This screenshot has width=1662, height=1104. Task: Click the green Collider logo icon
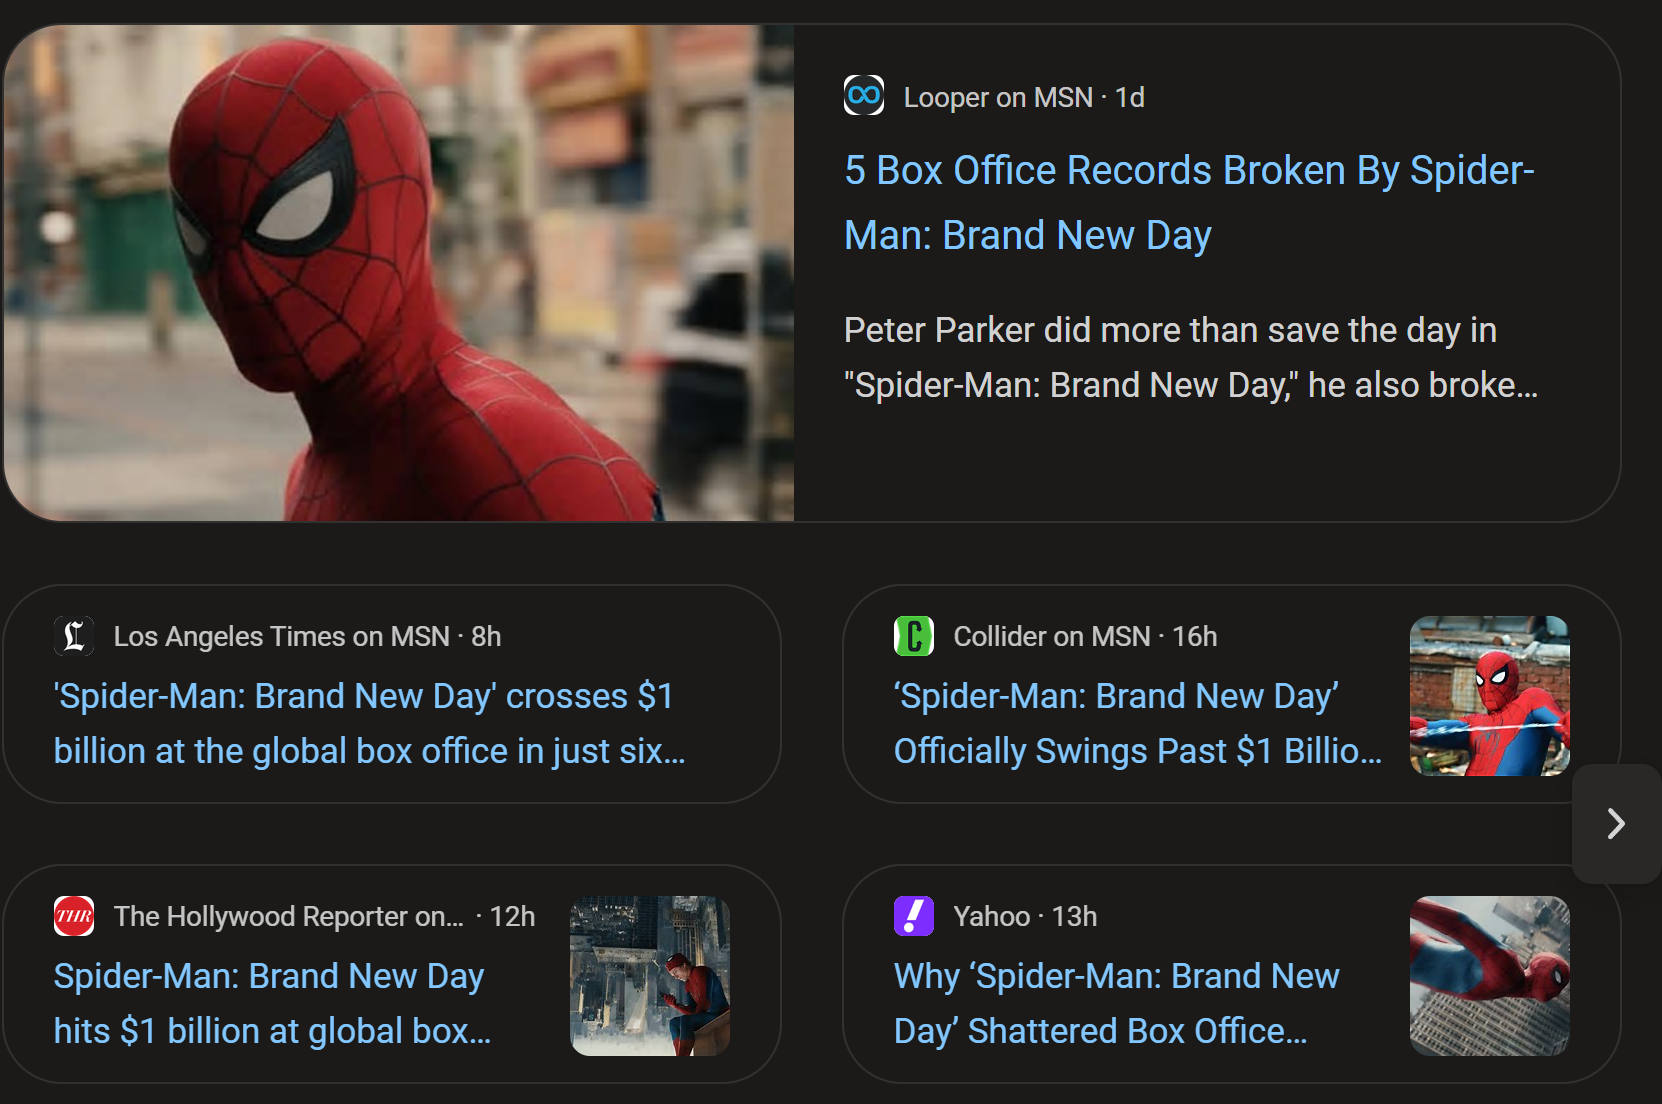point(914,636)
